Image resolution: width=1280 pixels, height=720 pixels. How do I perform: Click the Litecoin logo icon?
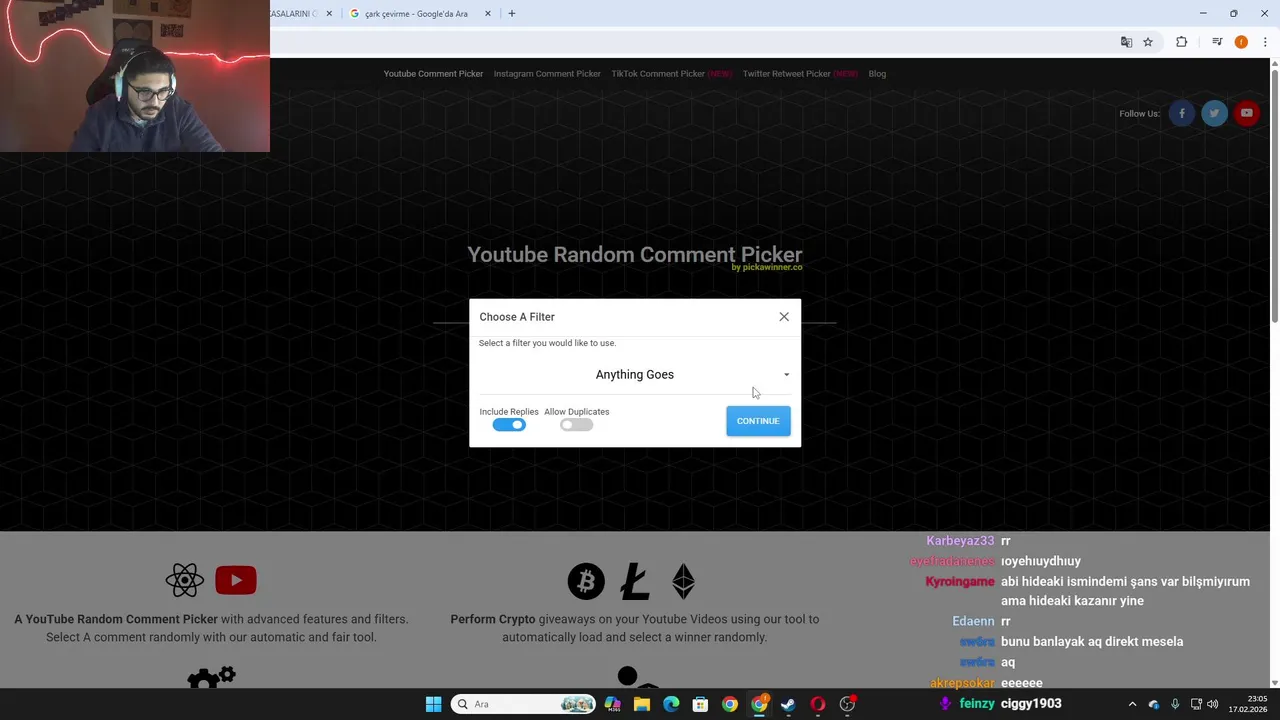(635, 581)
